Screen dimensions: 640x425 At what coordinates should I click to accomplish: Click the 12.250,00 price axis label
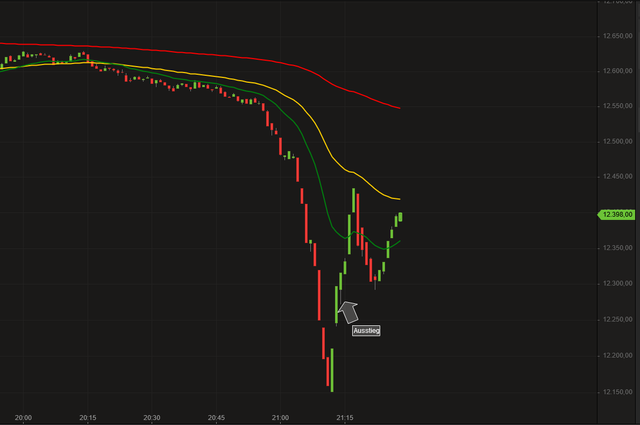[x=618, y=320]
